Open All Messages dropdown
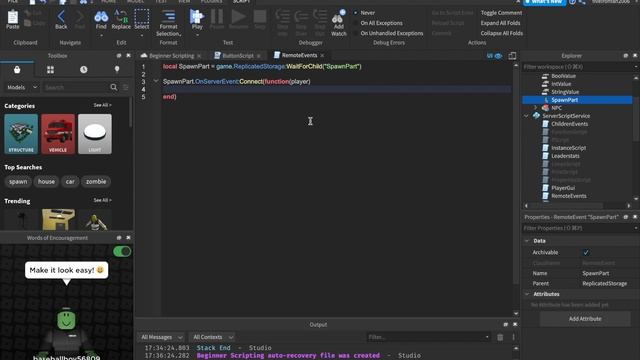Image resolution: width=640 pixels, height=360 pixels. [162, 337]
